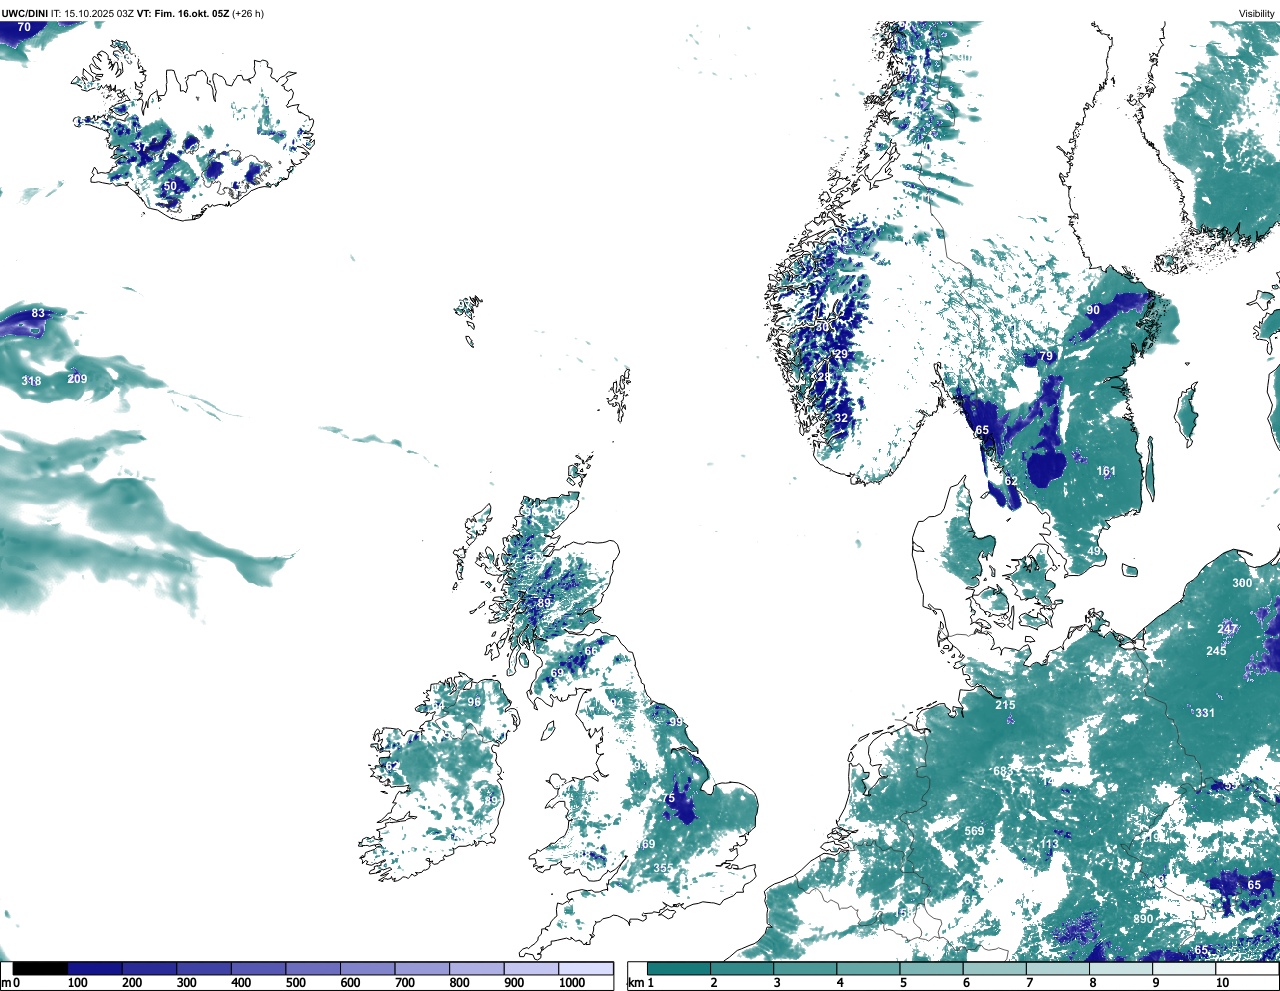Click the '247' visibility value on map
The width and height of the screenshot is (1280, 991).
pyautogui.click(x=1228, y=629)
